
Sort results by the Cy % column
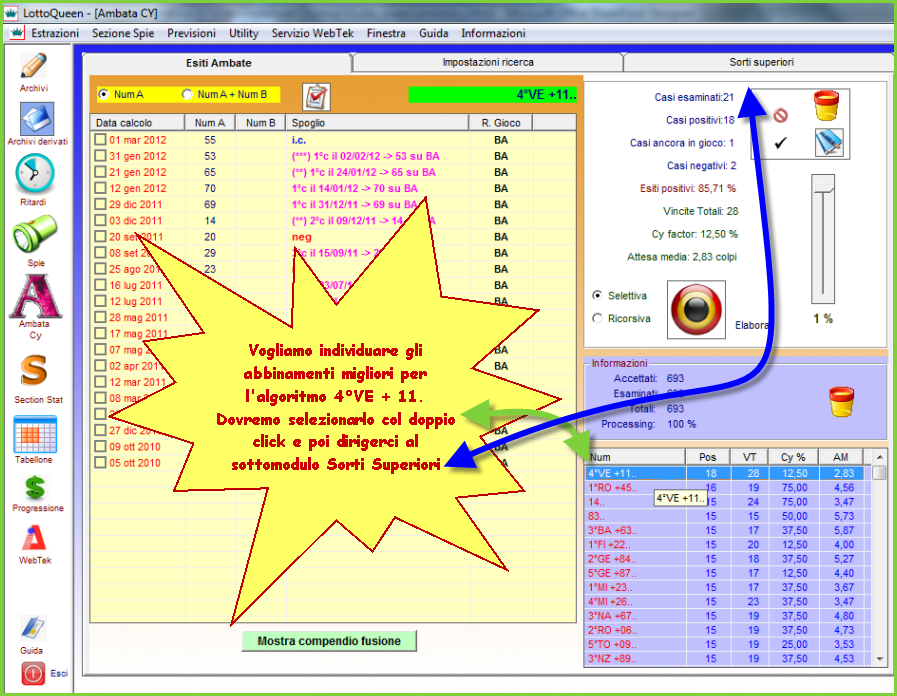click(x=793, y=457)
